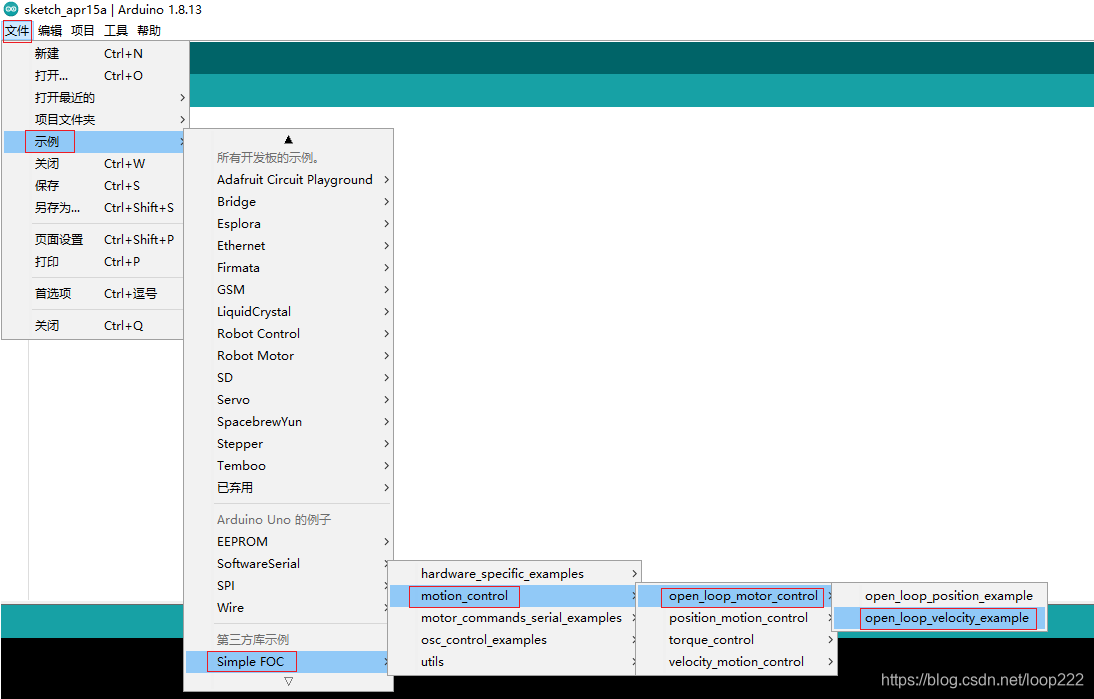Select open_loop_motor_control entry
The image size is (1094, 699).
(737, 596)
